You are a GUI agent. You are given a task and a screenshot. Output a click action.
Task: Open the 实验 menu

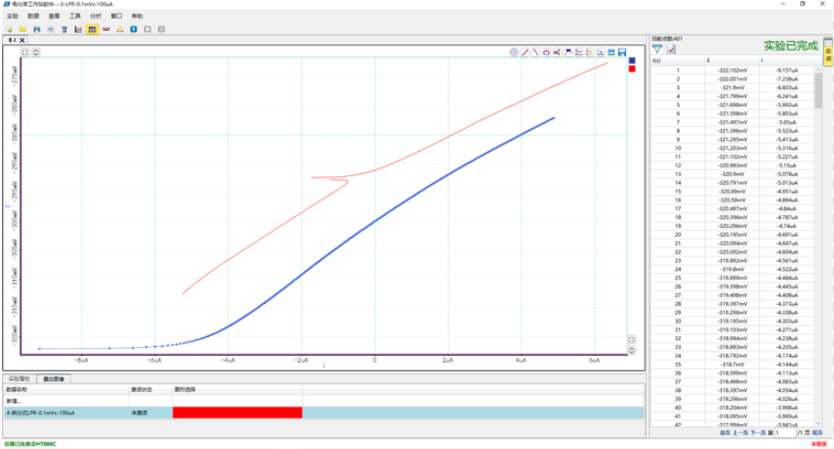coord(13,16)
